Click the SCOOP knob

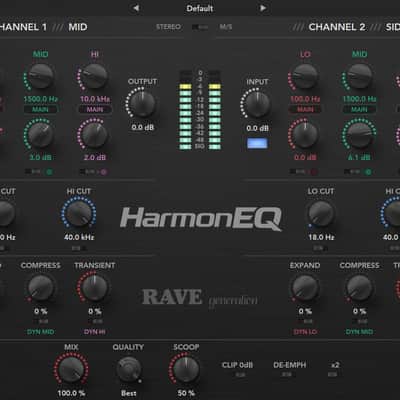(186, 369)
